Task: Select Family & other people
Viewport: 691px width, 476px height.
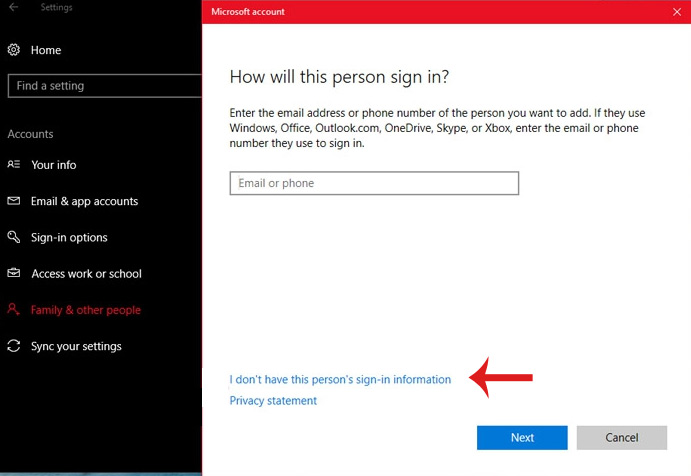Action: coord(86,310)
